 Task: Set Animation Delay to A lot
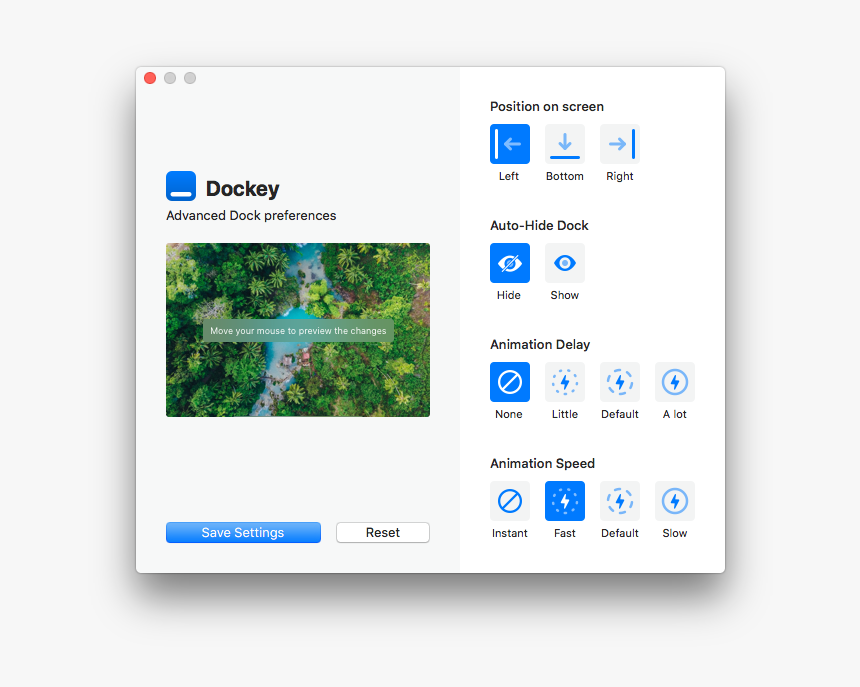(x=675, y=382)
